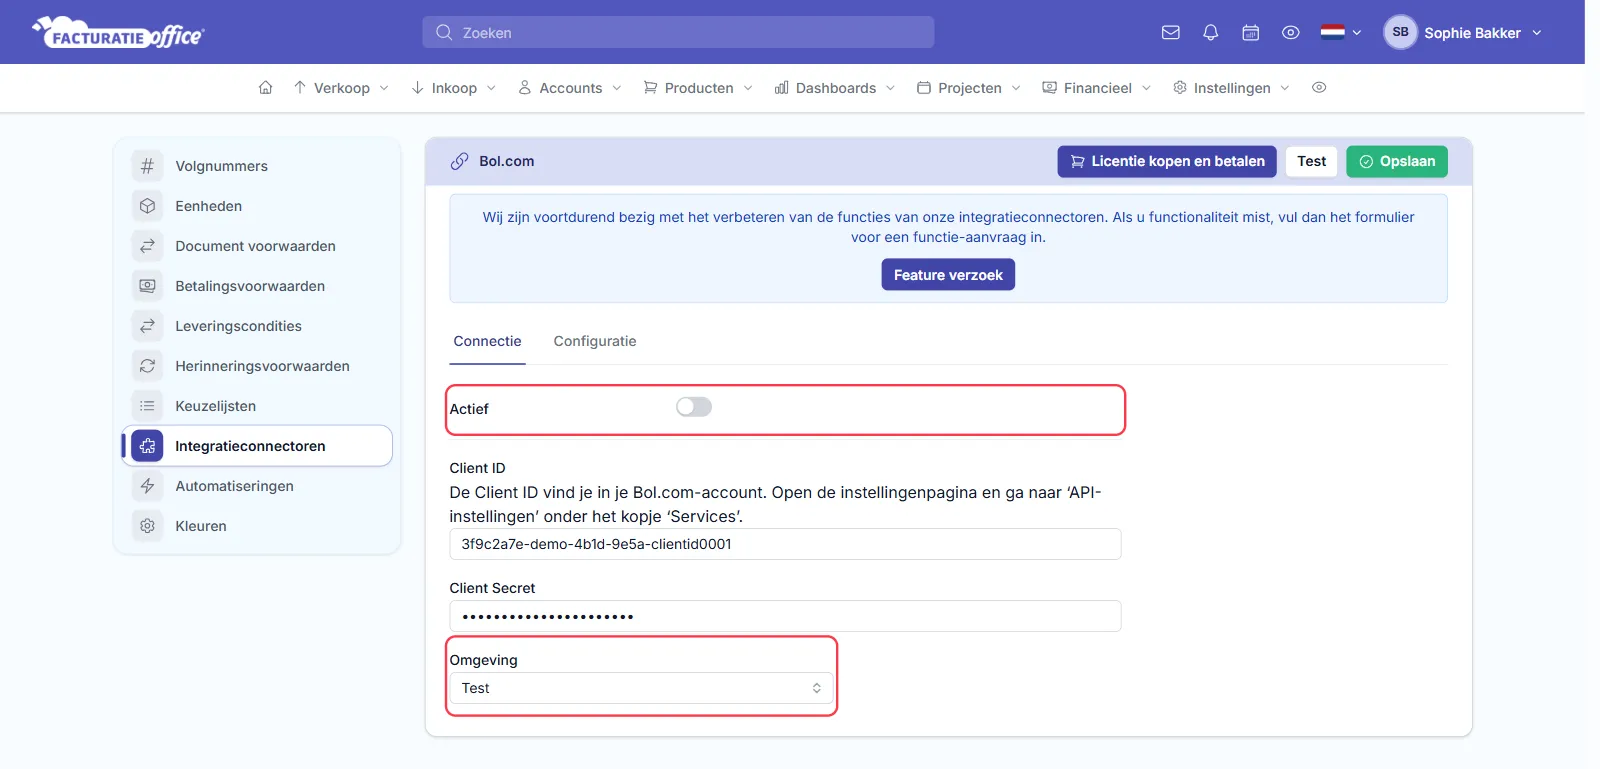The height and width of the screenshot is (769, 1600).
Task: Open Leveringscondities settings
Action: 258,326
